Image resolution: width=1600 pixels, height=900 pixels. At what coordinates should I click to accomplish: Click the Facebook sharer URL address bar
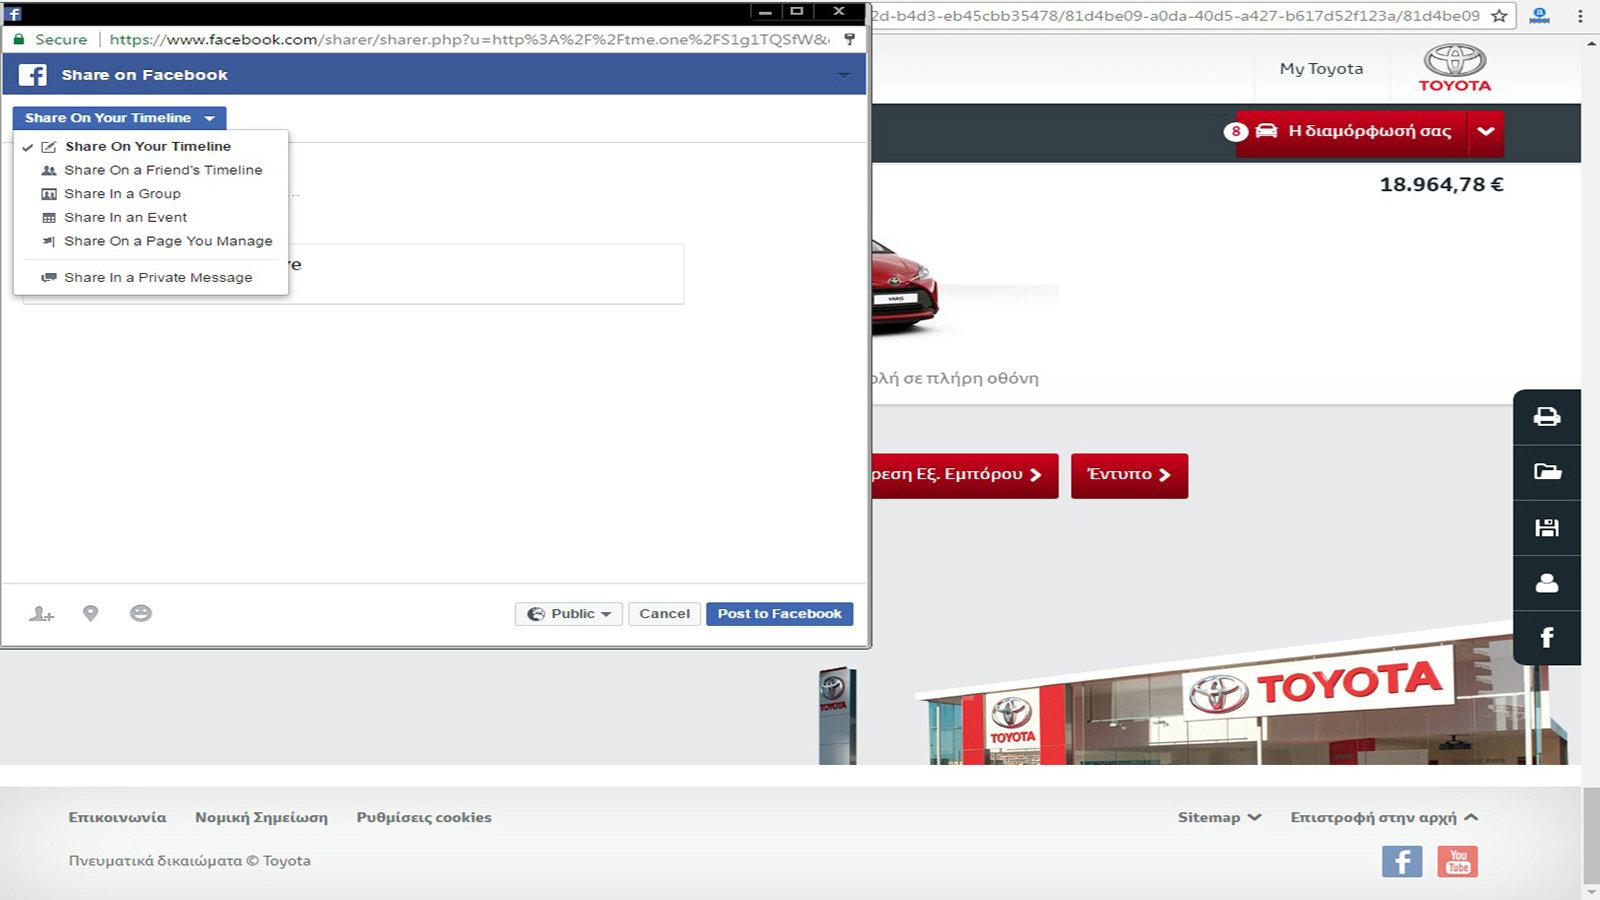[469, 39]
